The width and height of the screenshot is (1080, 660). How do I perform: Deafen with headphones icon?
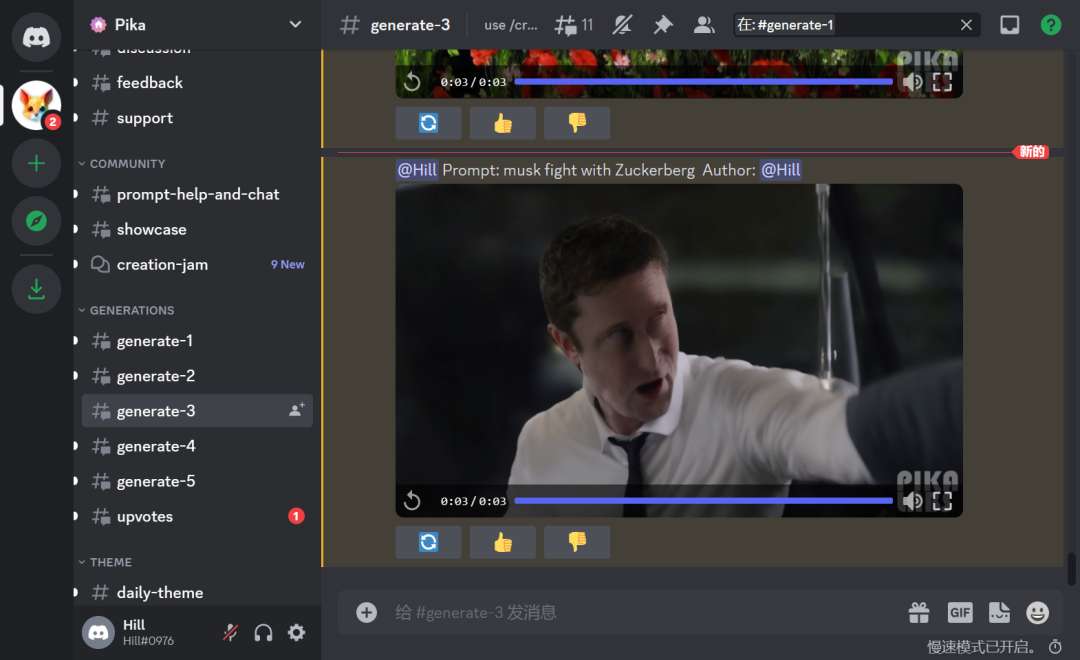[x=263, y=632]
